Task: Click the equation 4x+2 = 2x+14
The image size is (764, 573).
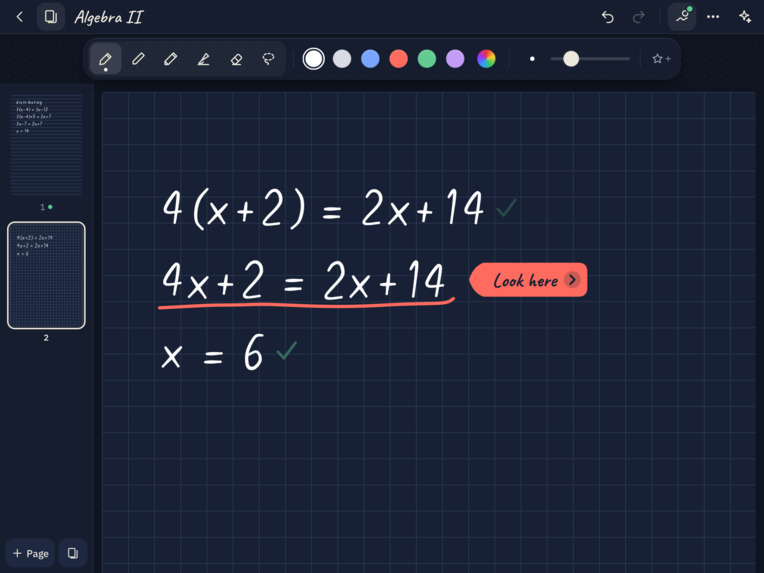Action: pyautogui.click(x=303, y=280)
